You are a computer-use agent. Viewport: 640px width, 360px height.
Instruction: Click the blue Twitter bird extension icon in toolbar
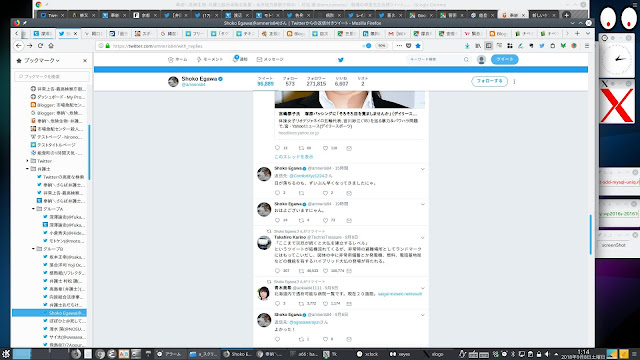point(542,46)
